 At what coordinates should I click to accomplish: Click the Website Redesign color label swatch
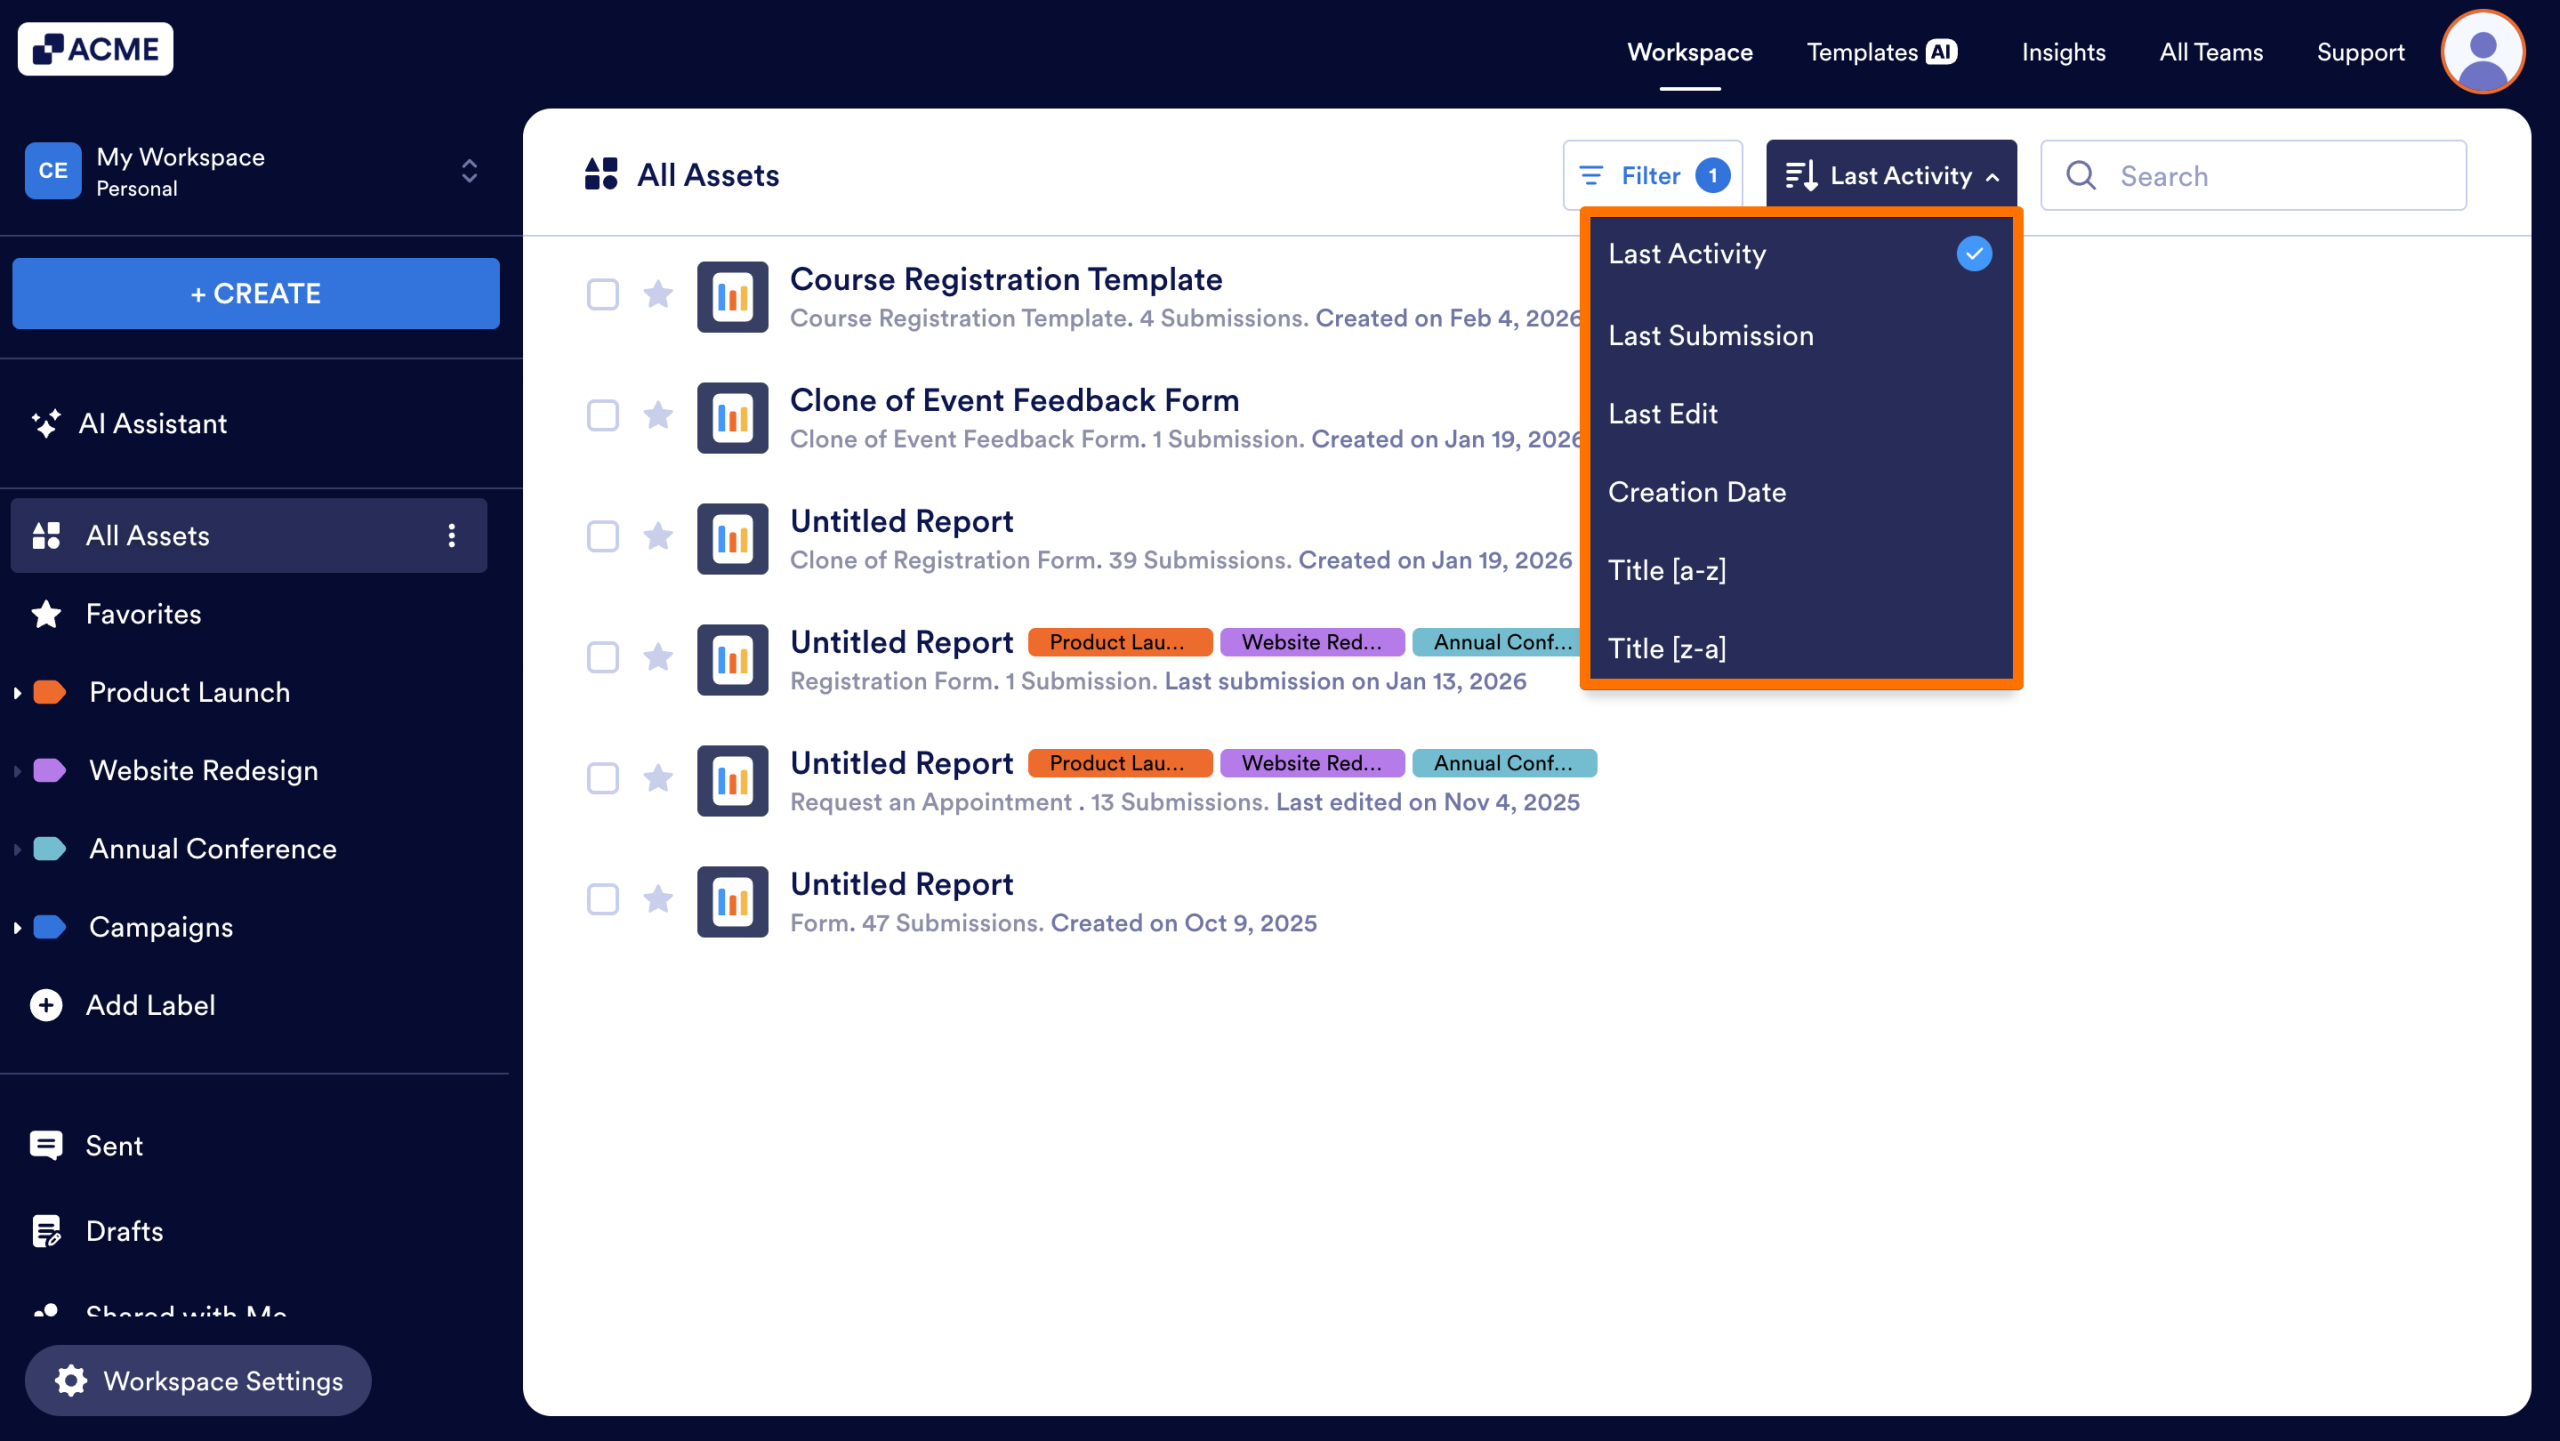coord(47,770)
